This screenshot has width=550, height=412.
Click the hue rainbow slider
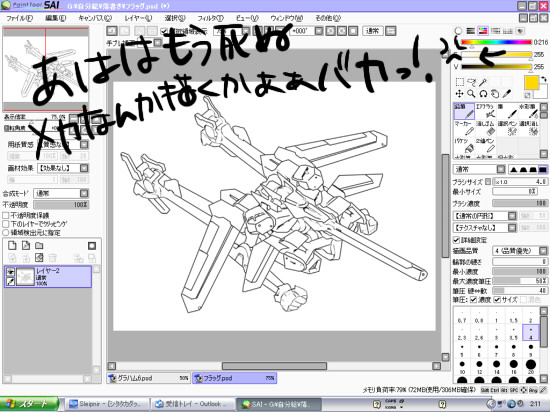click(496, 42)
